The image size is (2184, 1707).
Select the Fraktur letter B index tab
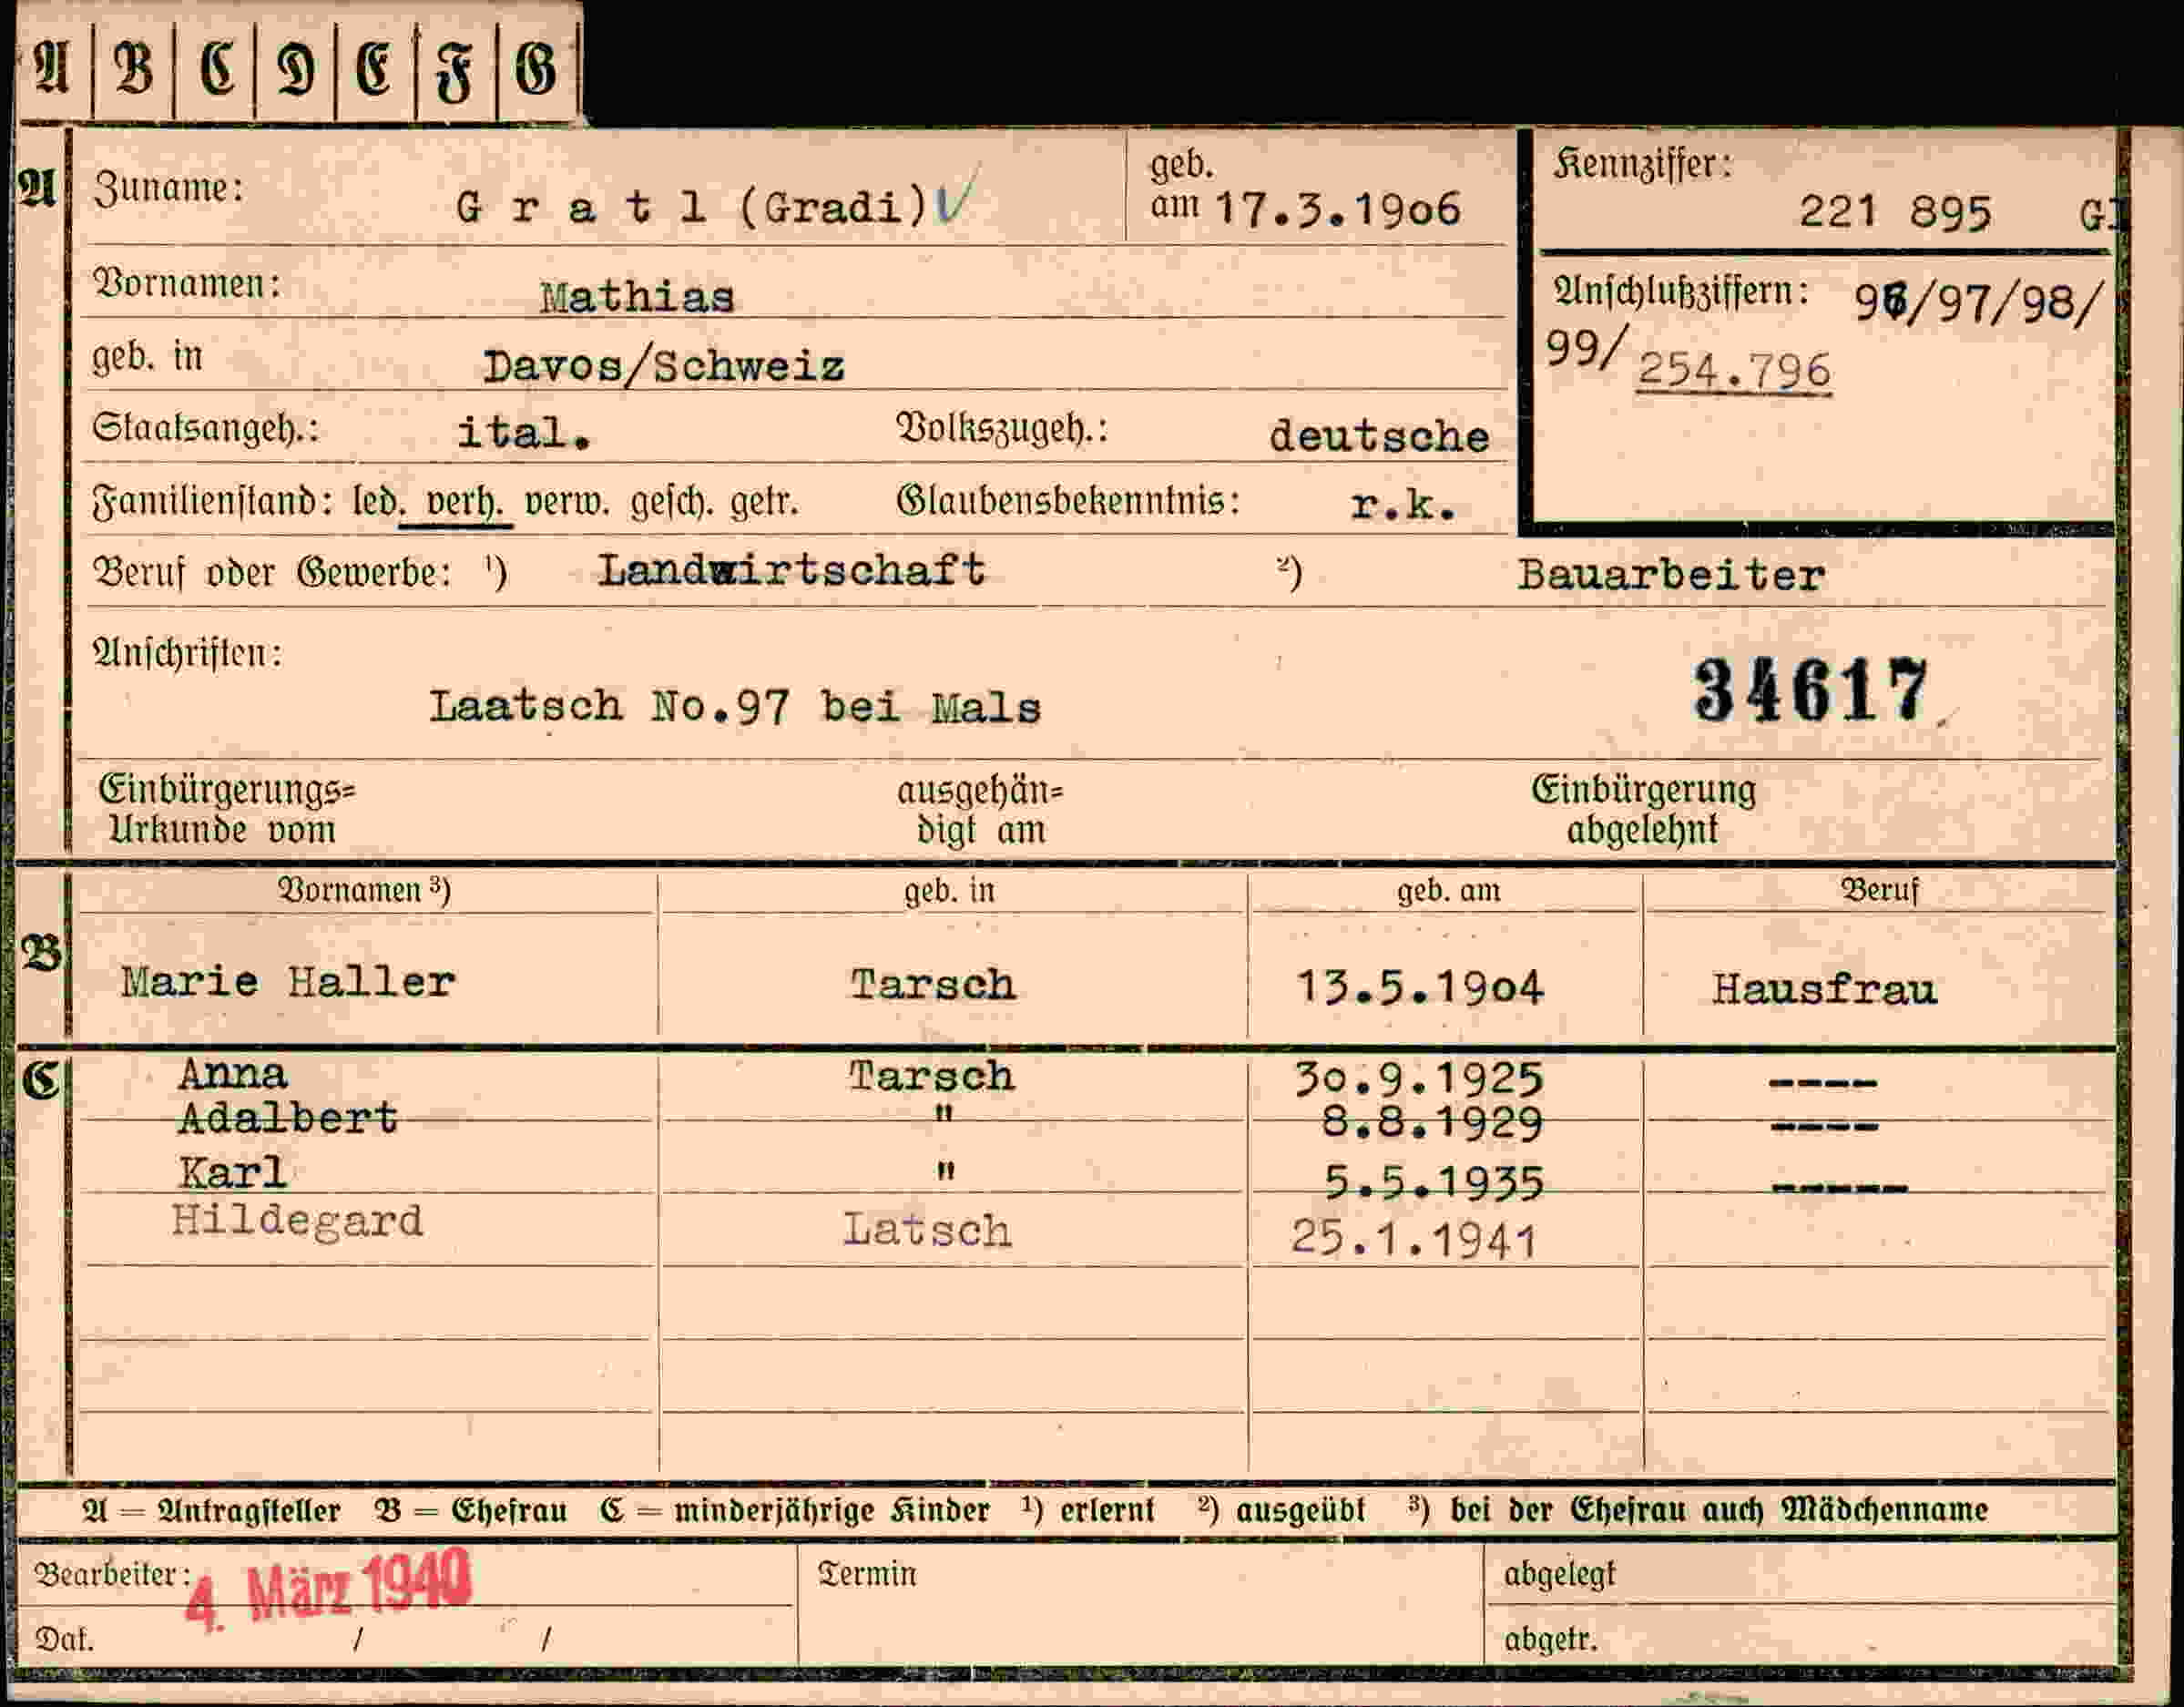[134, 70]
